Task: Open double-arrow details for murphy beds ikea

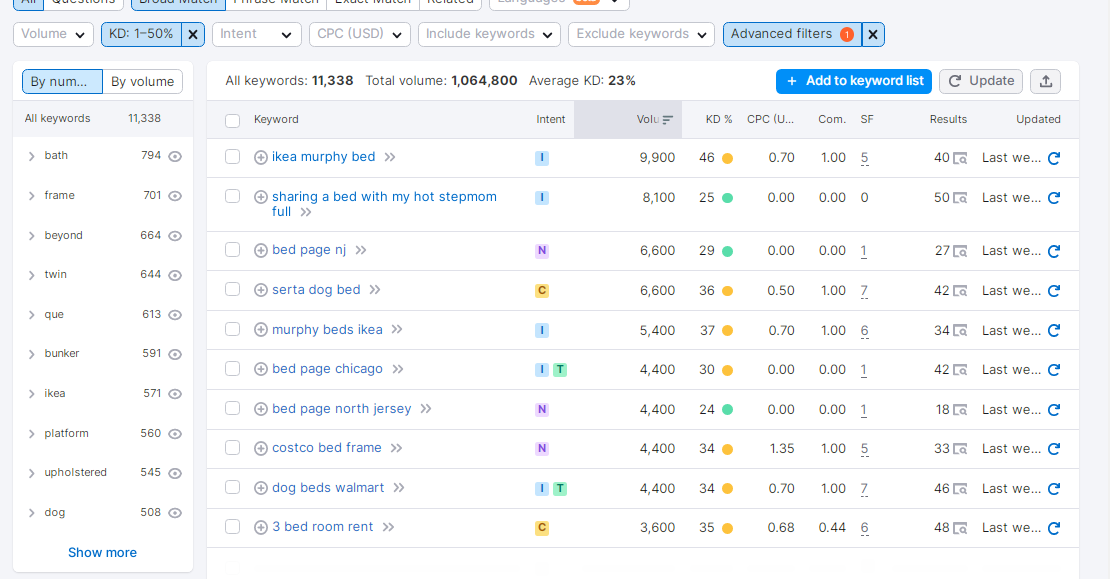Action: 396,329
